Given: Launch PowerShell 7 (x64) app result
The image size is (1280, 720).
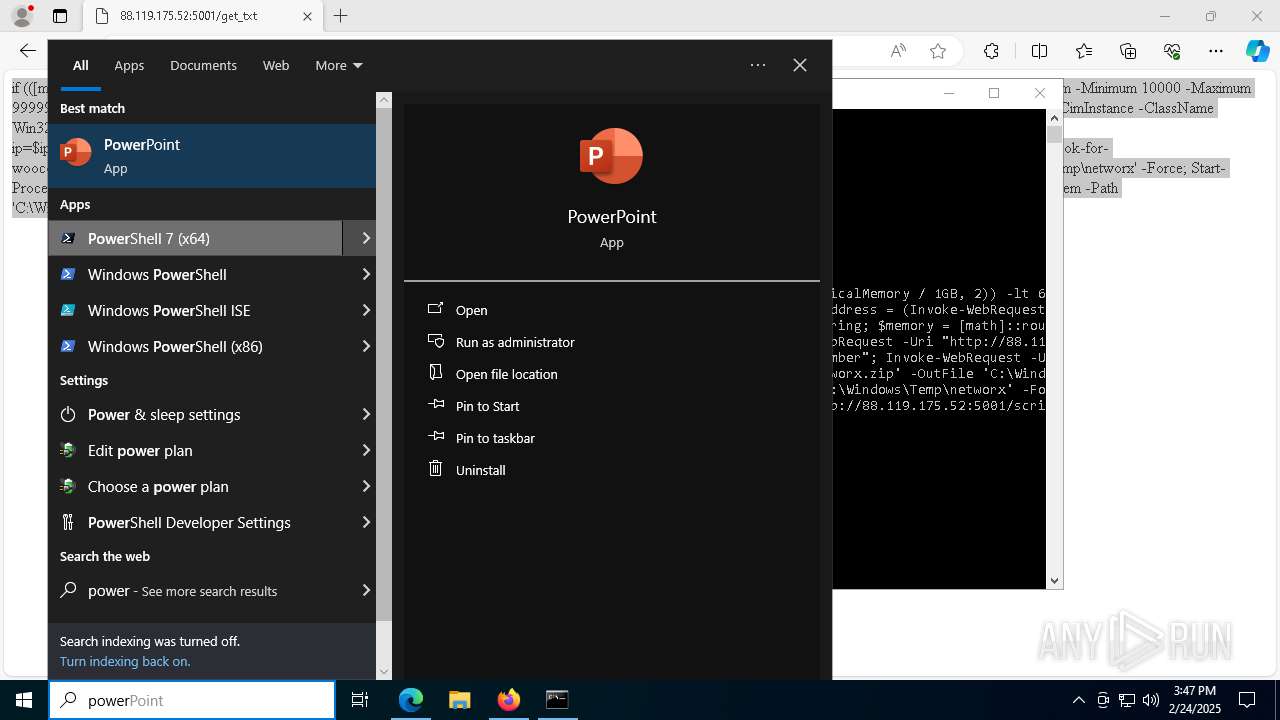Looking at the screenshot, I should point(195,238).
